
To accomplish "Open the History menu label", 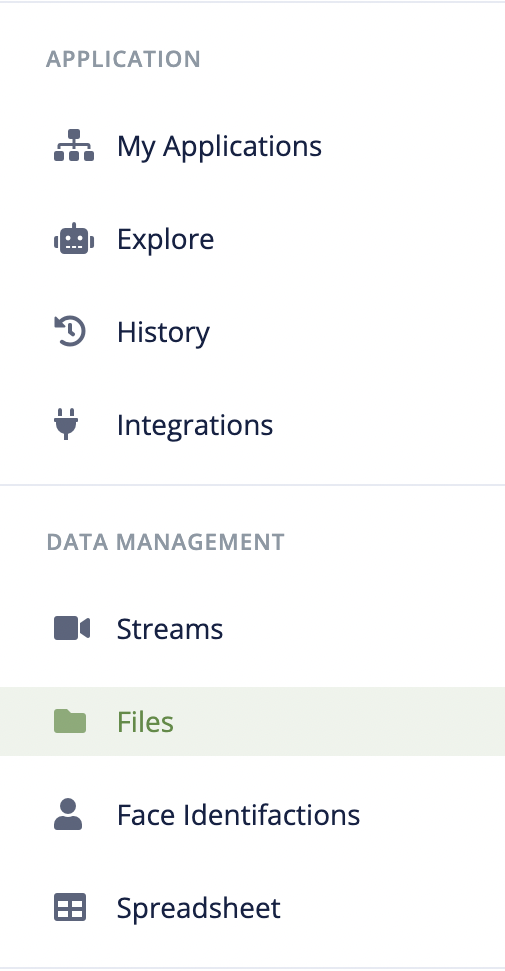I will tap(164, 333).
